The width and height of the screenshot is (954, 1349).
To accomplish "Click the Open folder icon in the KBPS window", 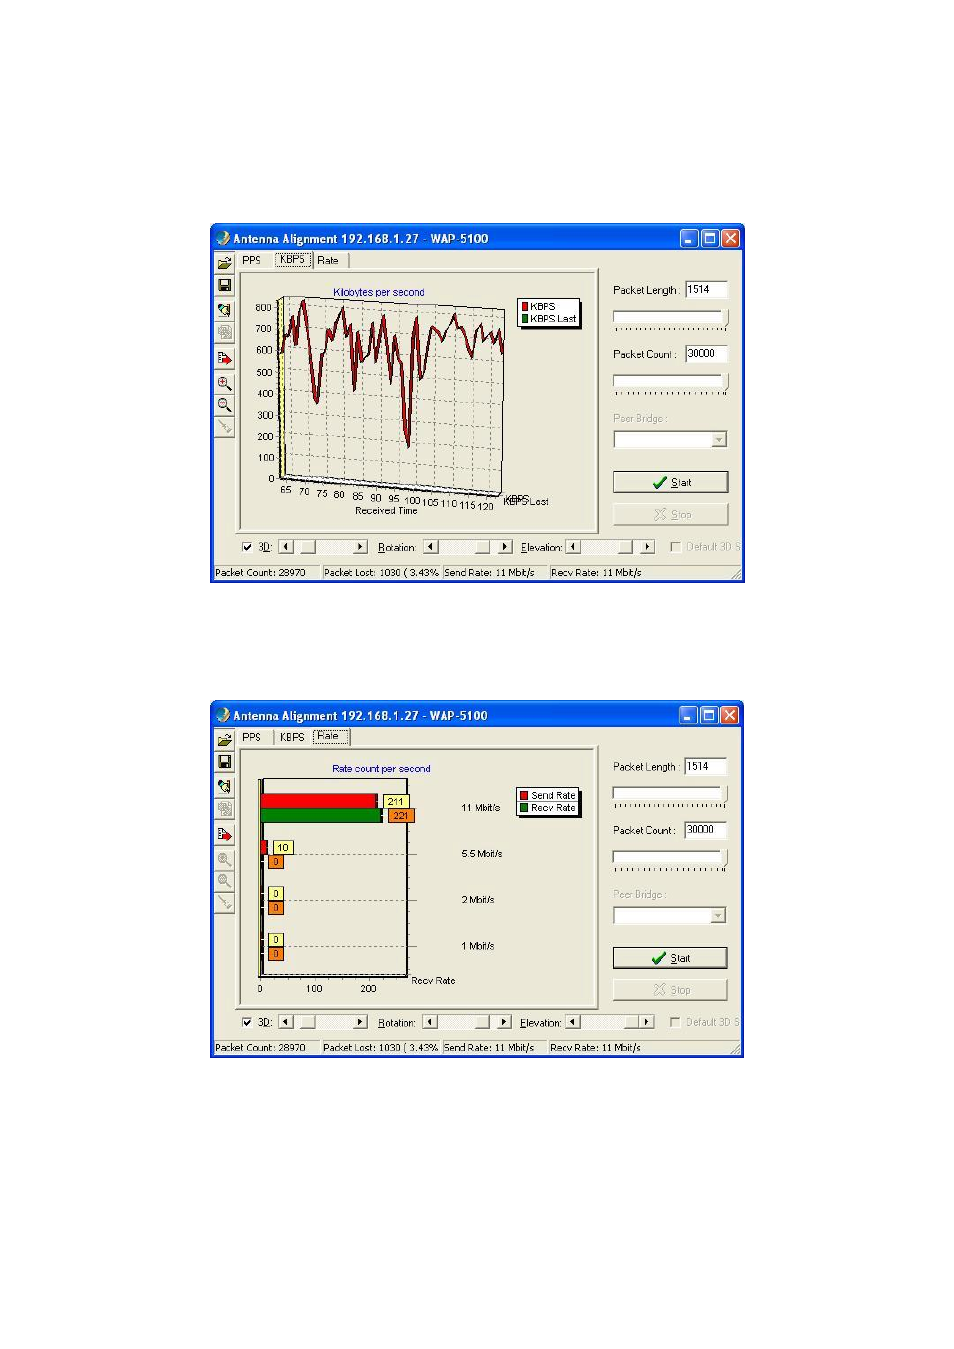I will pos(224,263).
